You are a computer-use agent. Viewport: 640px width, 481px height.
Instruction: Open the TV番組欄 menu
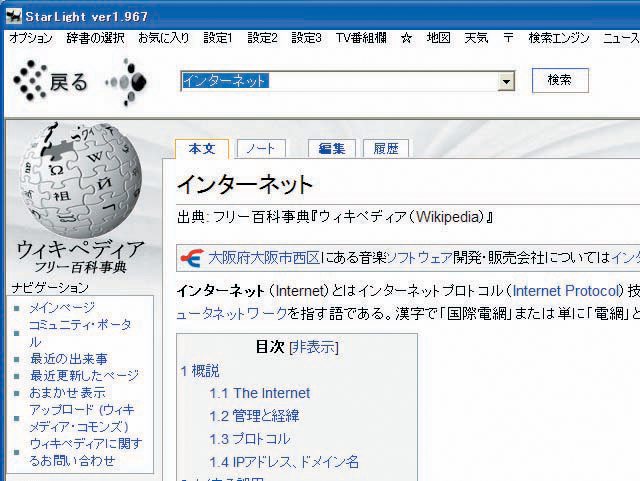pyautogui.click(x=361, y=38)
